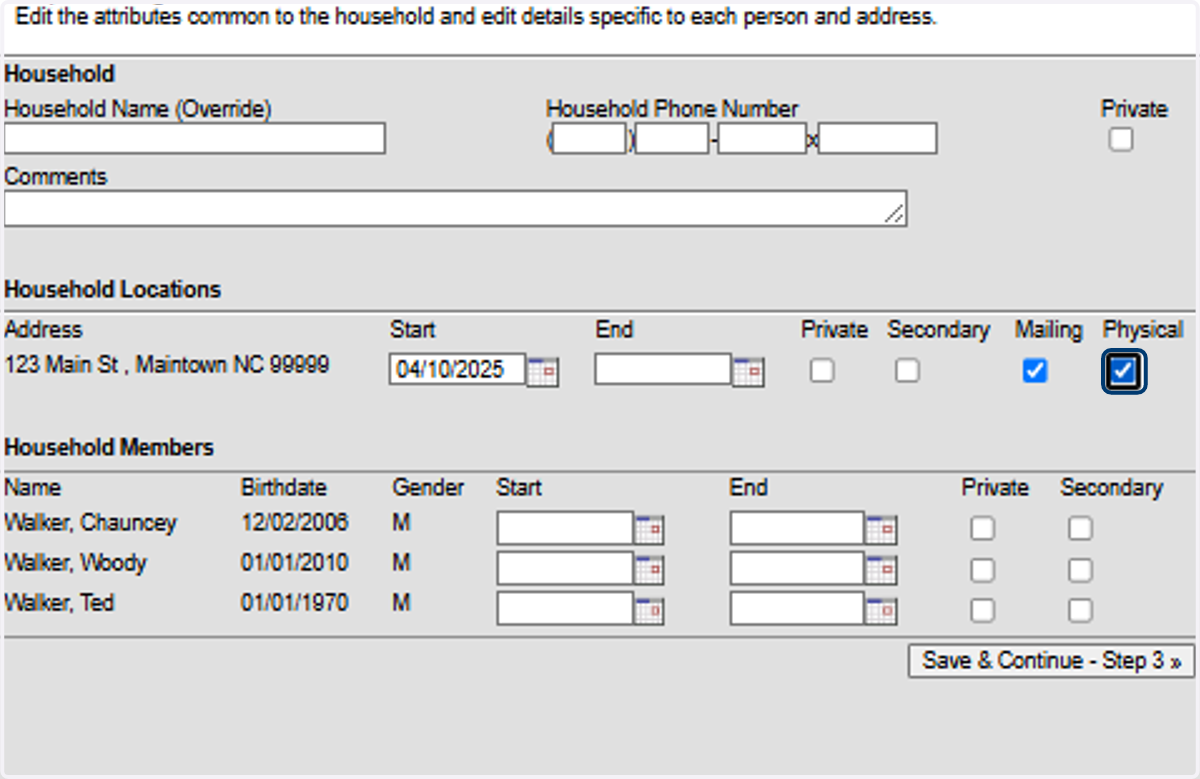This screenshot has width=1200, height=779.
Task: Click the Household Locations heading
Action: coord(112,289)
